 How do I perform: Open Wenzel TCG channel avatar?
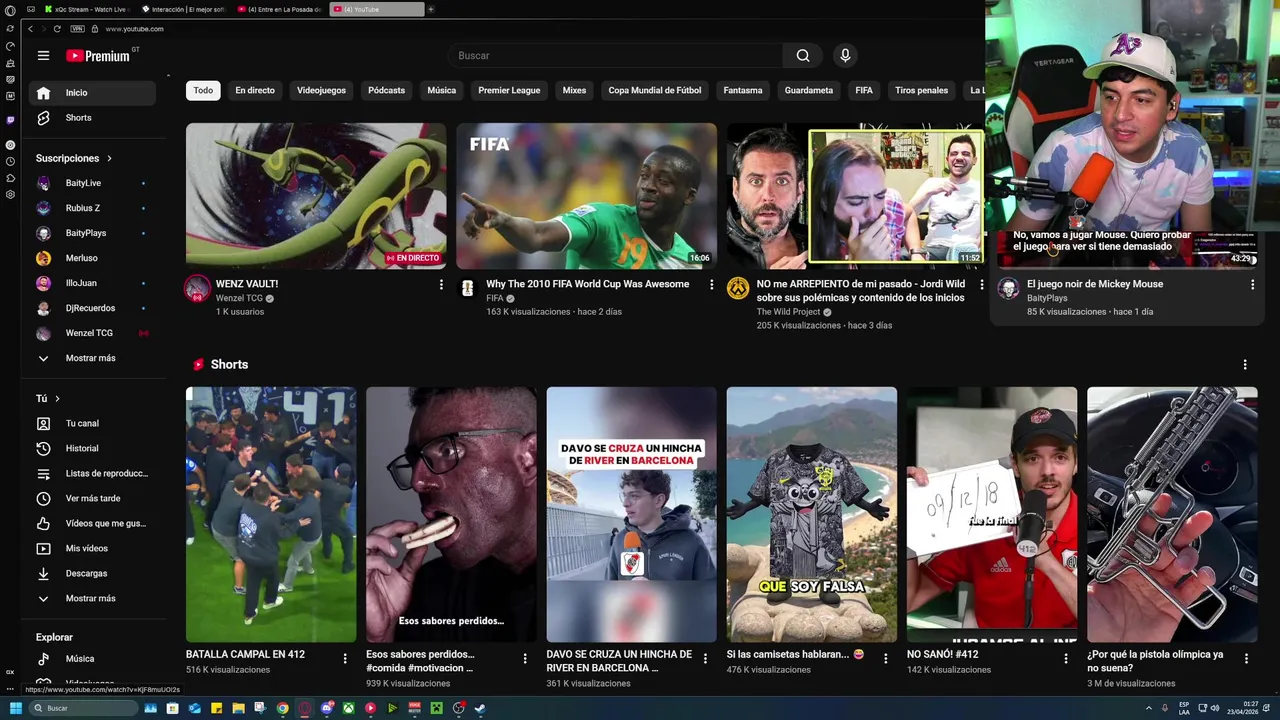pos(198,290)
